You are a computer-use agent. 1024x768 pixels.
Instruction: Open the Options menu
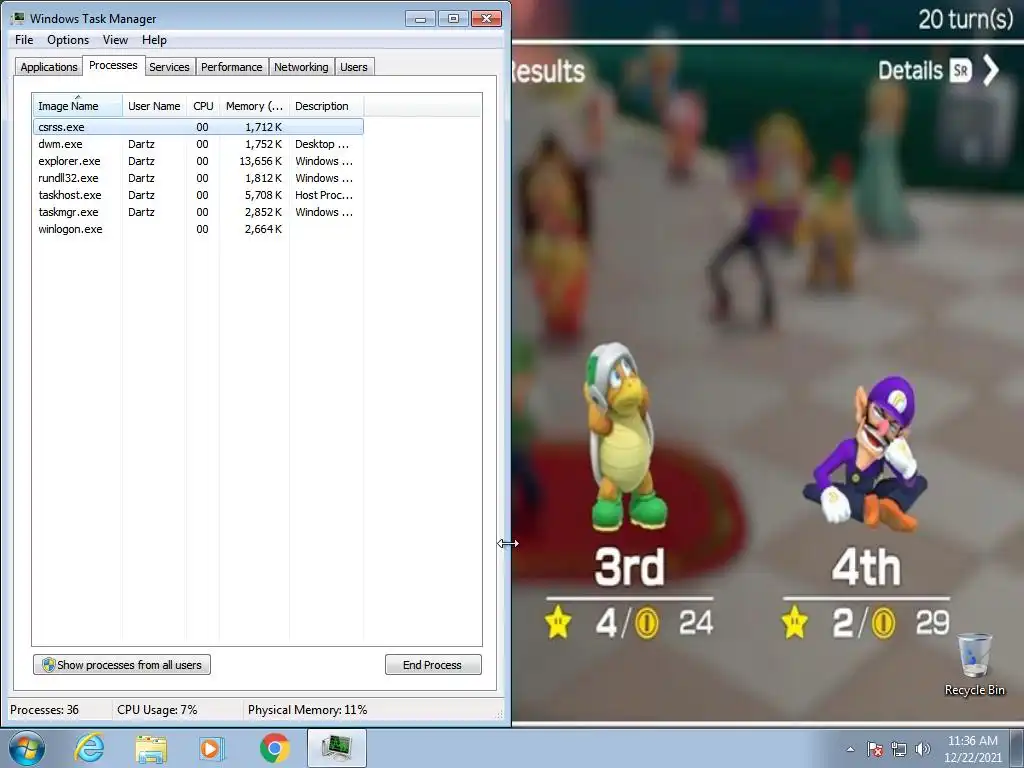68,40
